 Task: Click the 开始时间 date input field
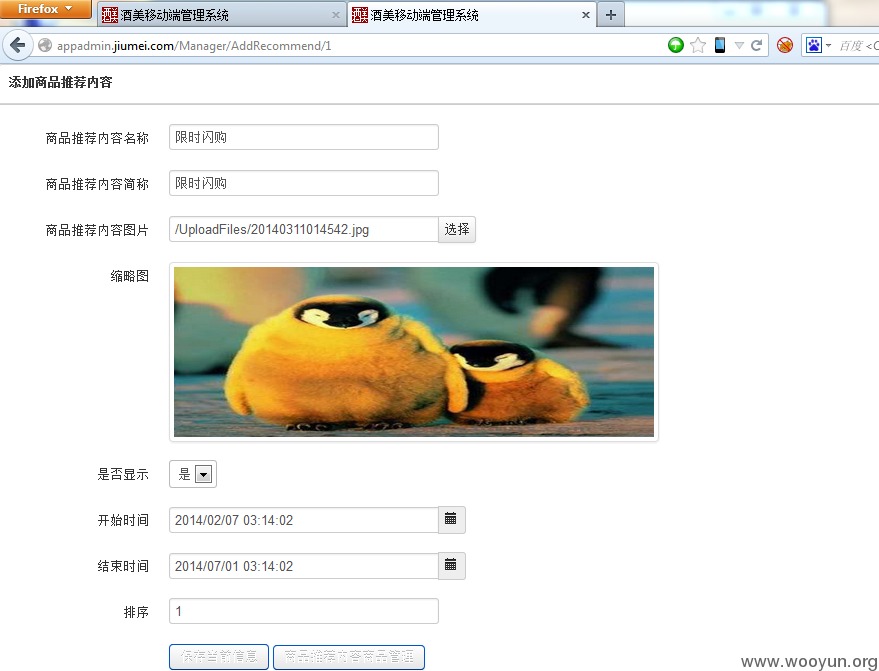tap(304, 520)
